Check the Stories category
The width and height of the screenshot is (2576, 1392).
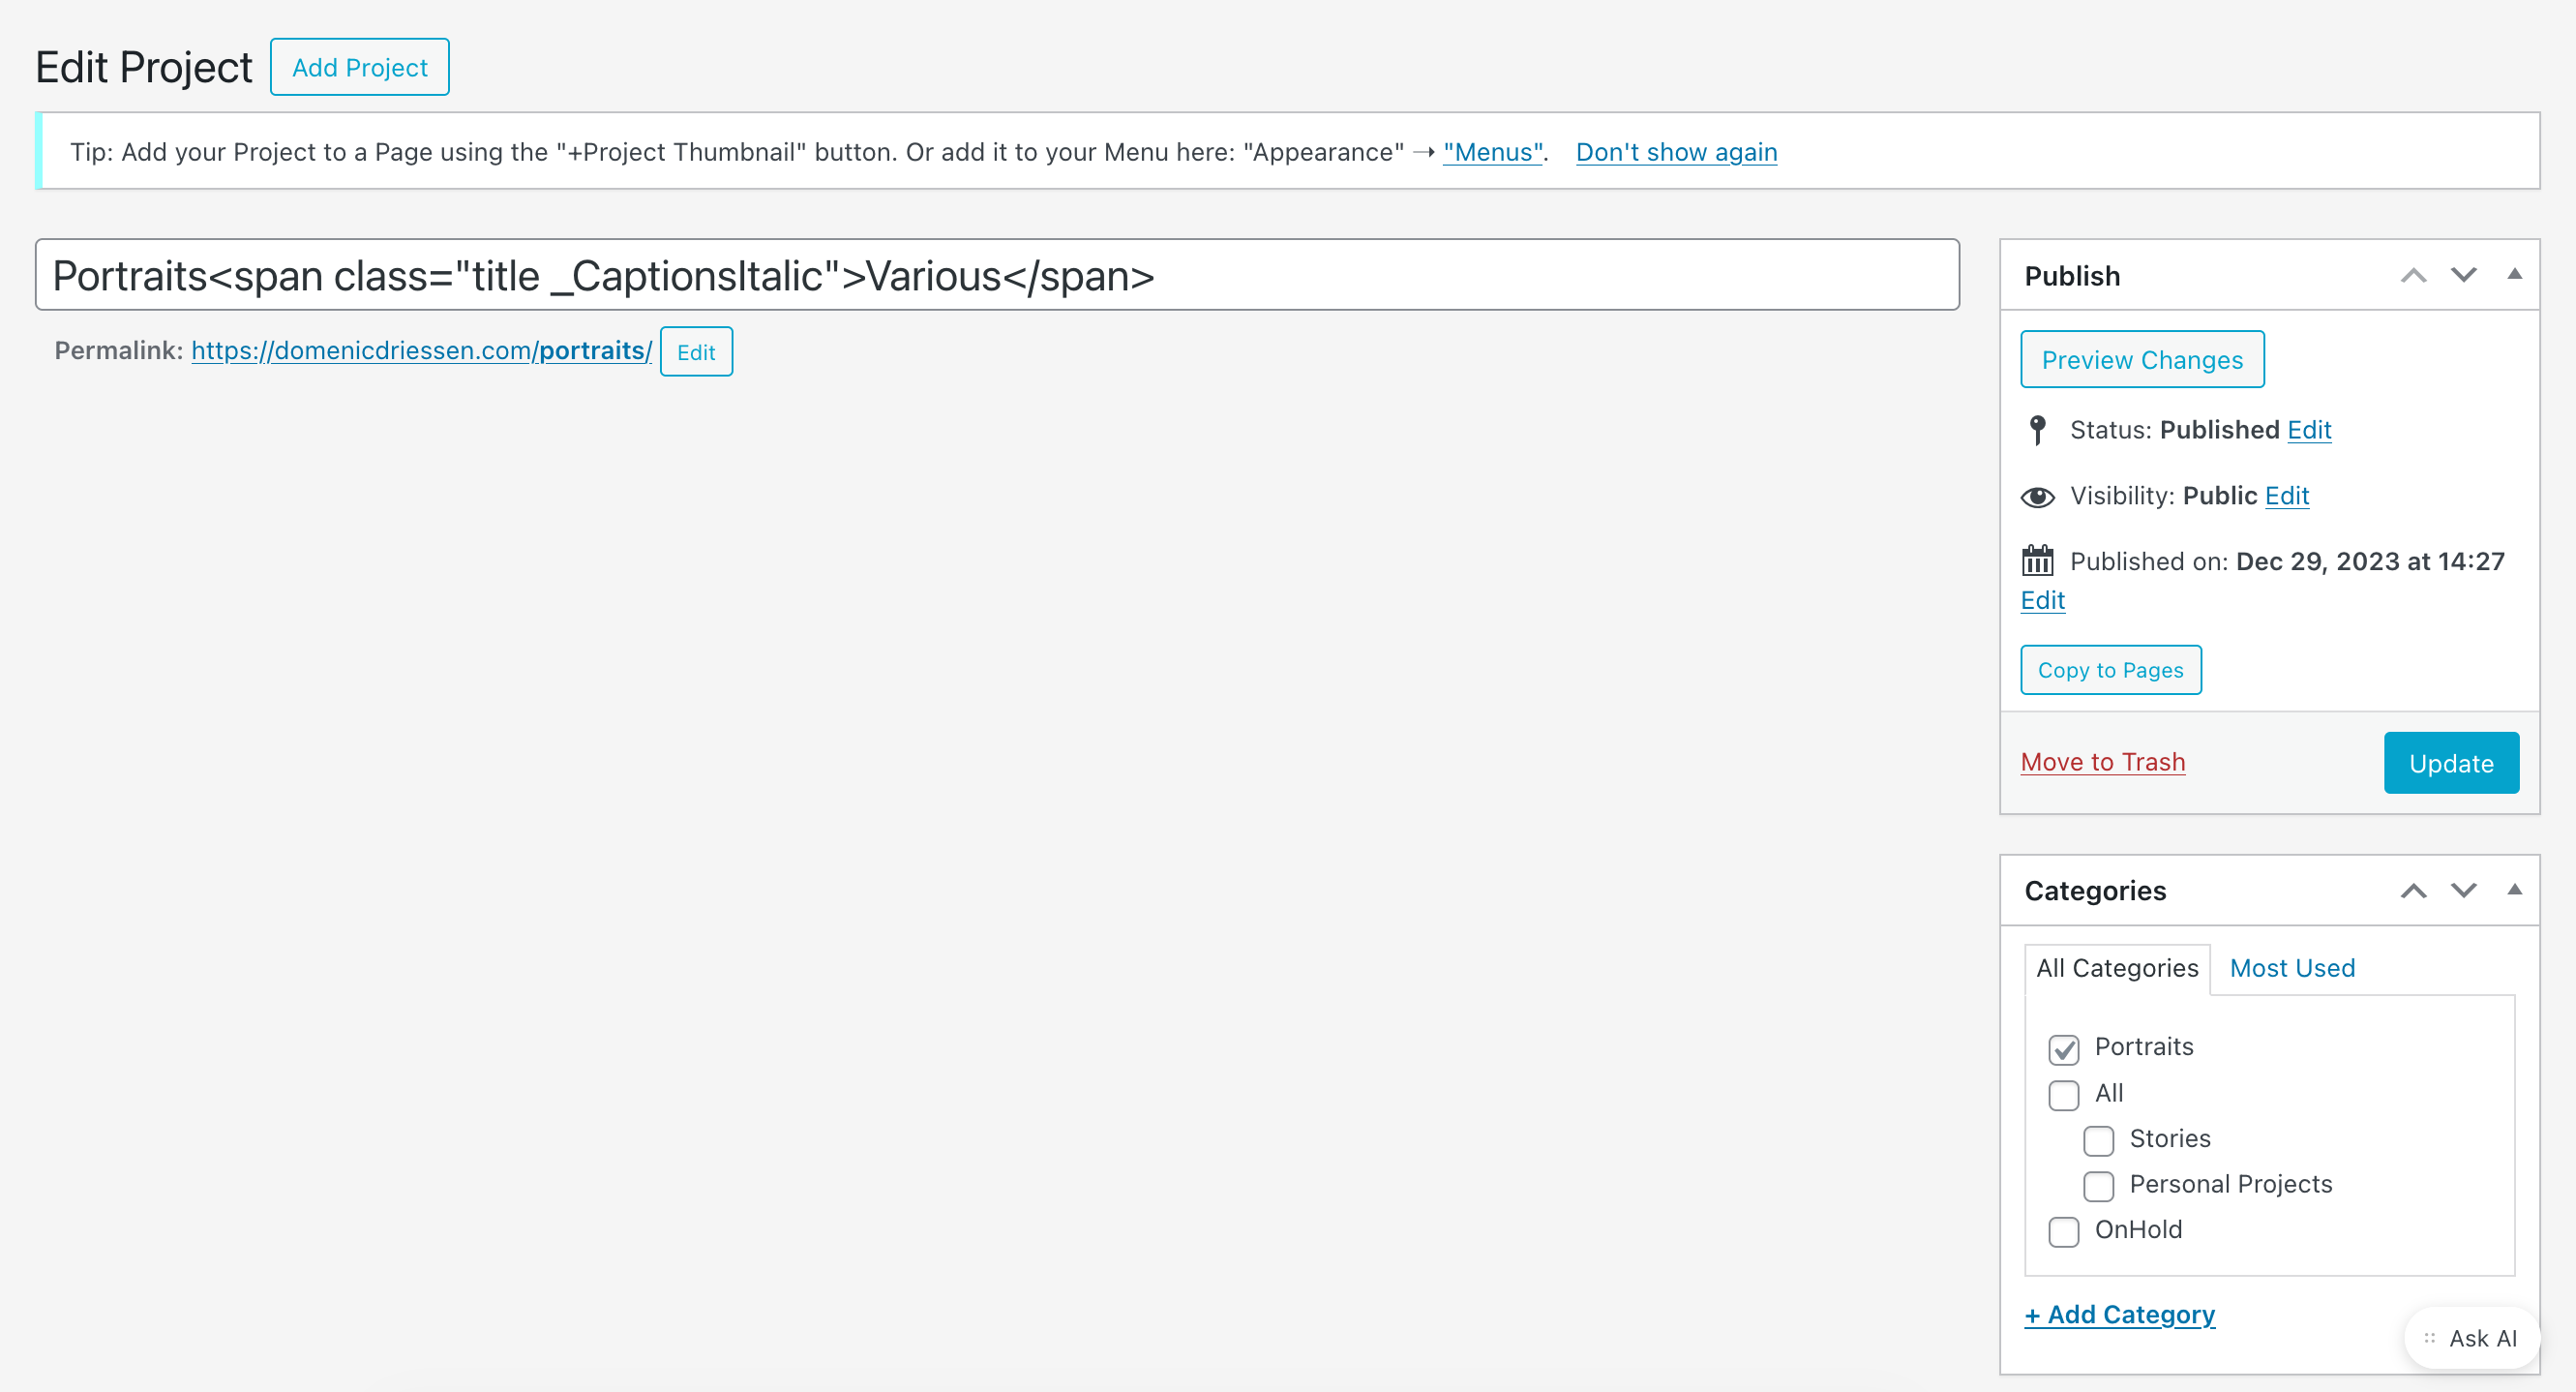click(x=2098, y=1140)
